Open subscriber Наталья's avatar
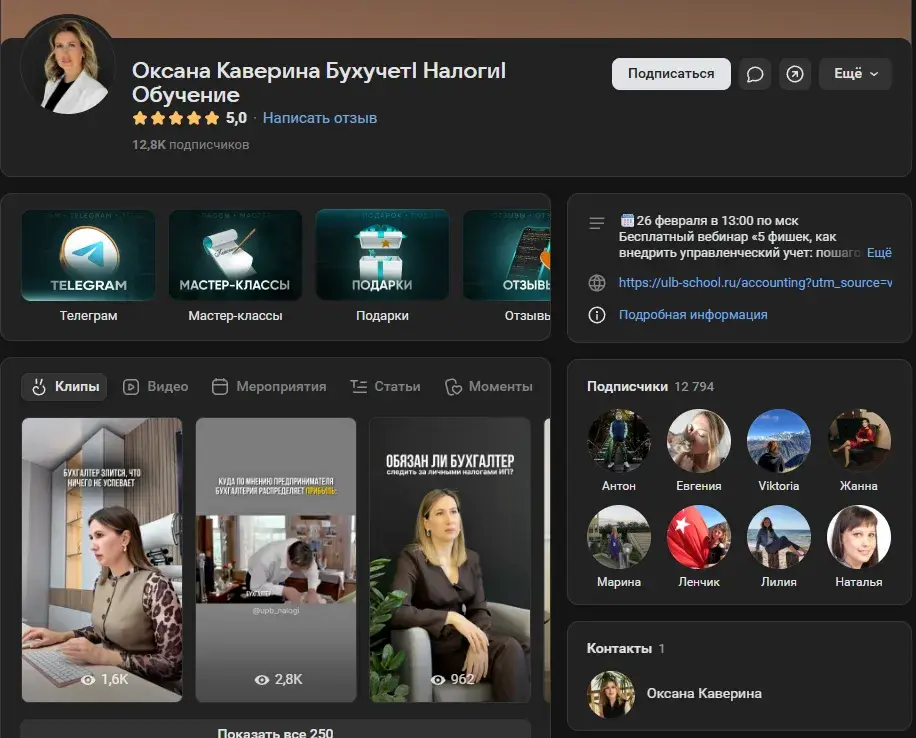 pos(859,537)
